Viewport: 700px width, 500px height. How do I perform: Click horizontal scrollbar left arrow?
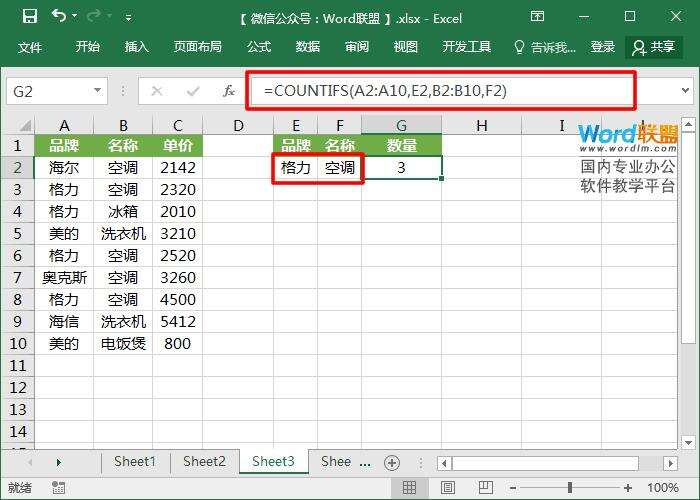(x=444, y=463)
